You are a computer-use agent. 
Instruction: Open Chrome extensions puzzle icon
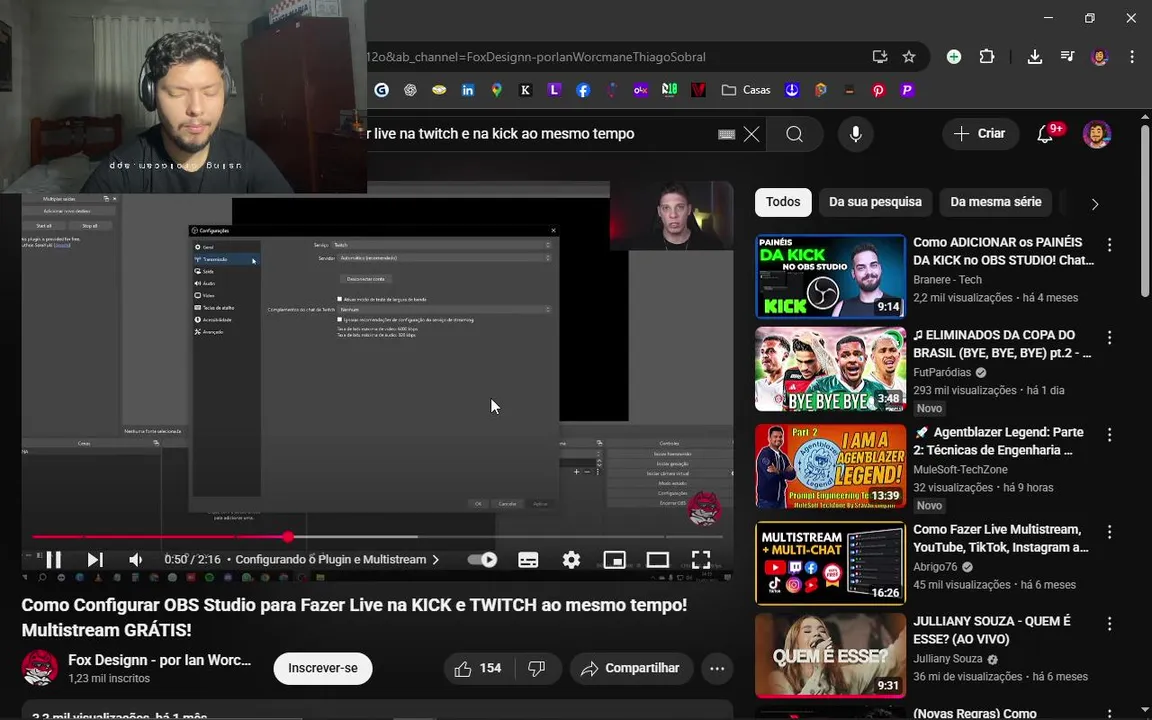pyautogui.click(x=987, y=57)
